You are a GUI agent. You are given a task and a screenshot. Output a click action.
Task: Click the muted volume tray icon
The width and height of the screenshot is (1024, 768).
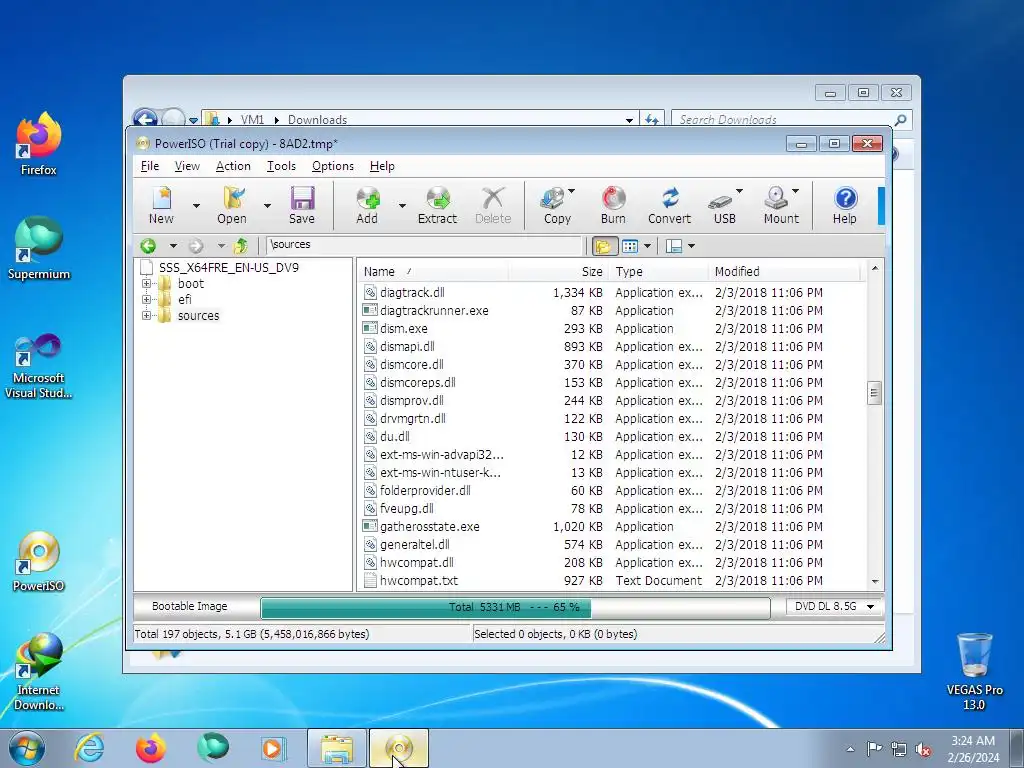pyautogui.click(x=923, y=749)
